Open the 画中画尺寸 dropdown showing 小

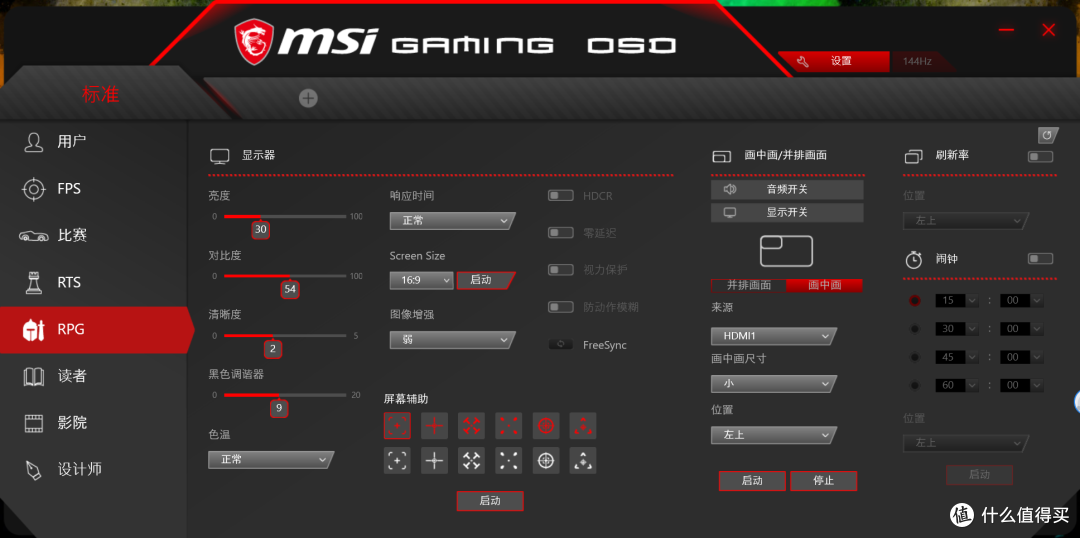773,384
